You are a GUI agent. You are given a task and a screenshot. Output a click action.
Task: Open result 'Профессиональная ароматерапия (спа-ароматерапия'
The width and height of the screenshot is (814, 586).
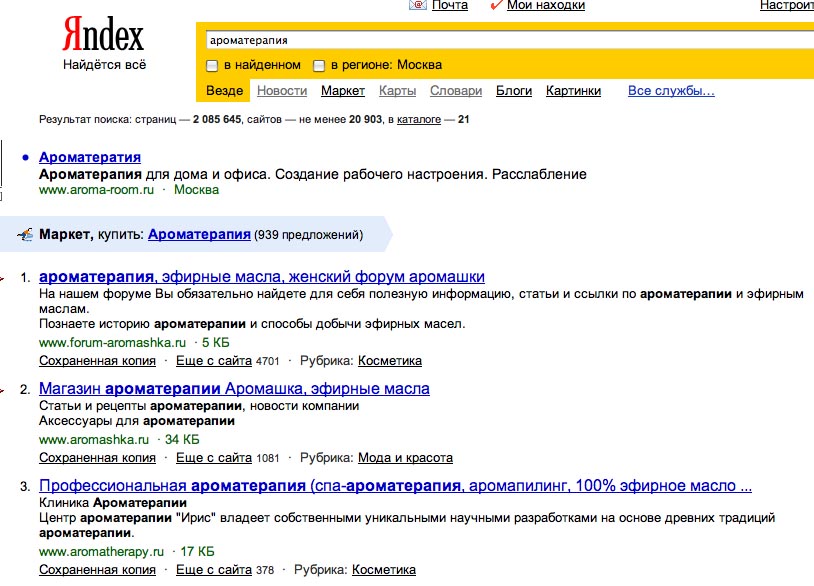(395, 486)
